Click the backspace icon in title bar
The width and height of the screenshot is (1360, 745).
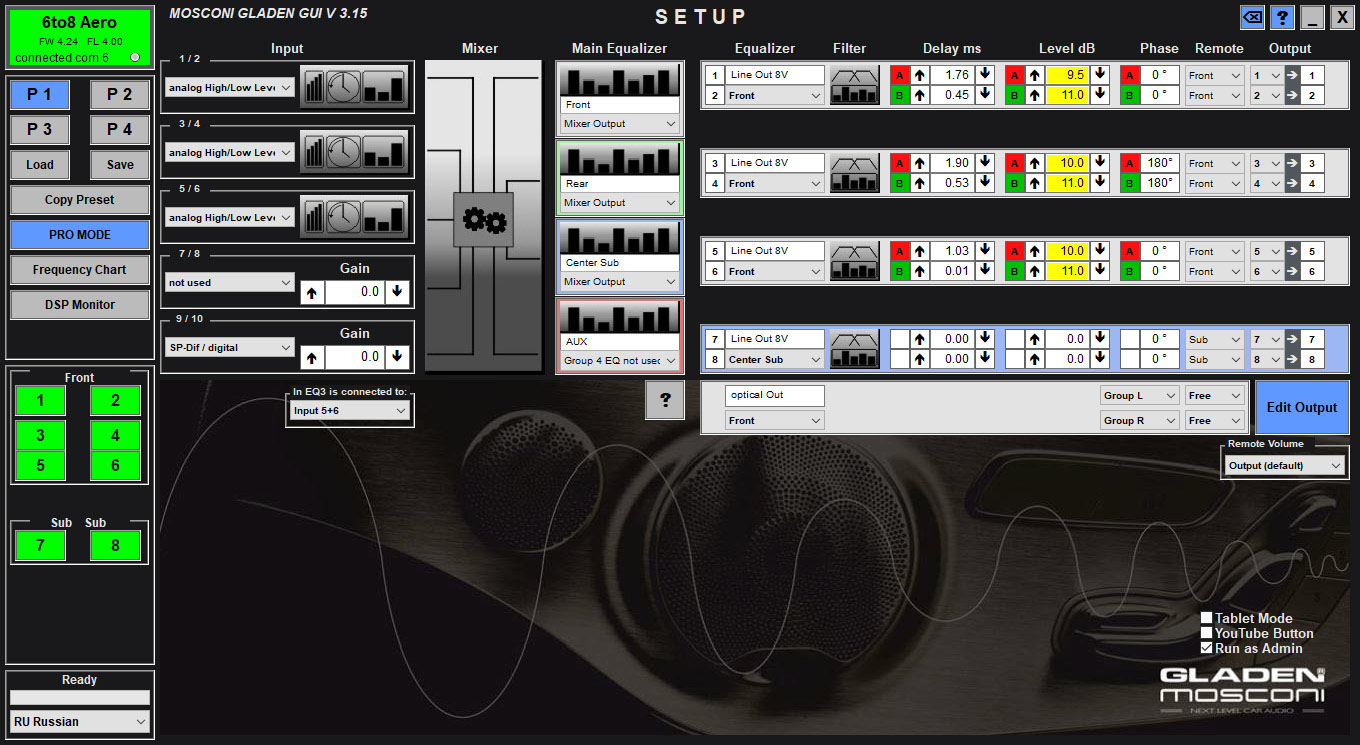(1252, 17)
